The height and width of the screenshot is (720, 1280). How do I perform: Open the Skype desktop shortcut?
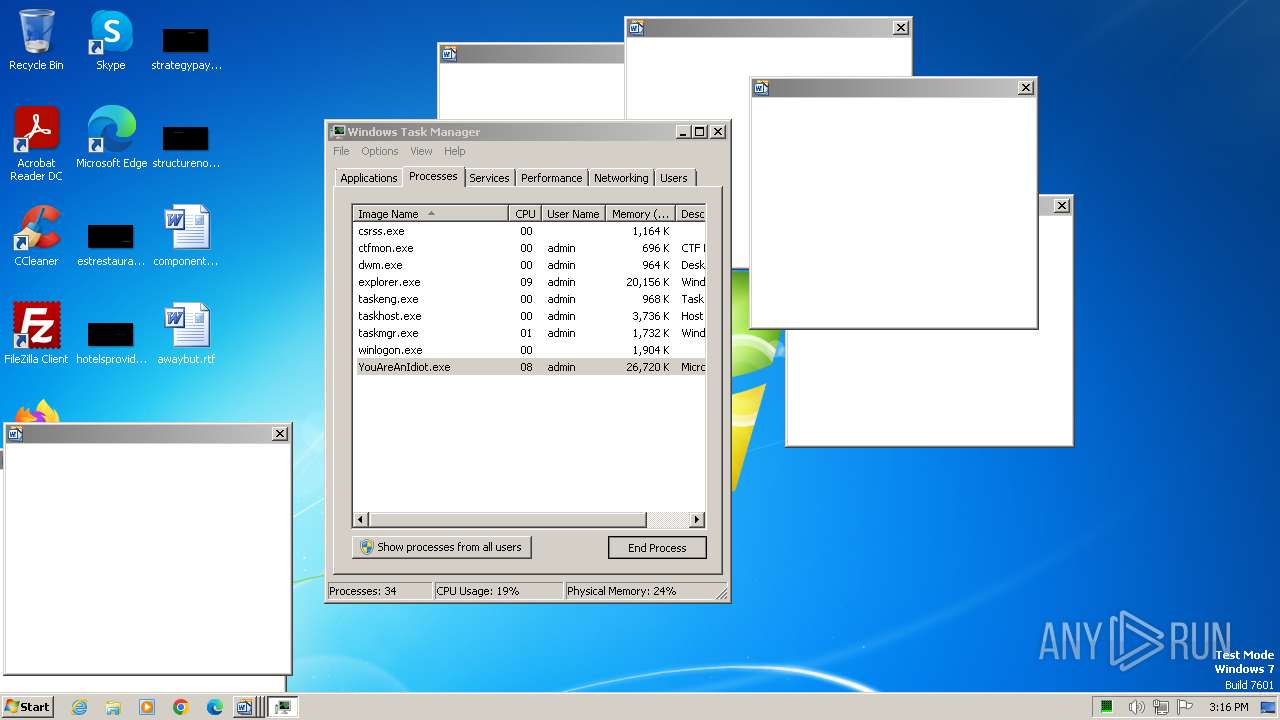[111, 40]
